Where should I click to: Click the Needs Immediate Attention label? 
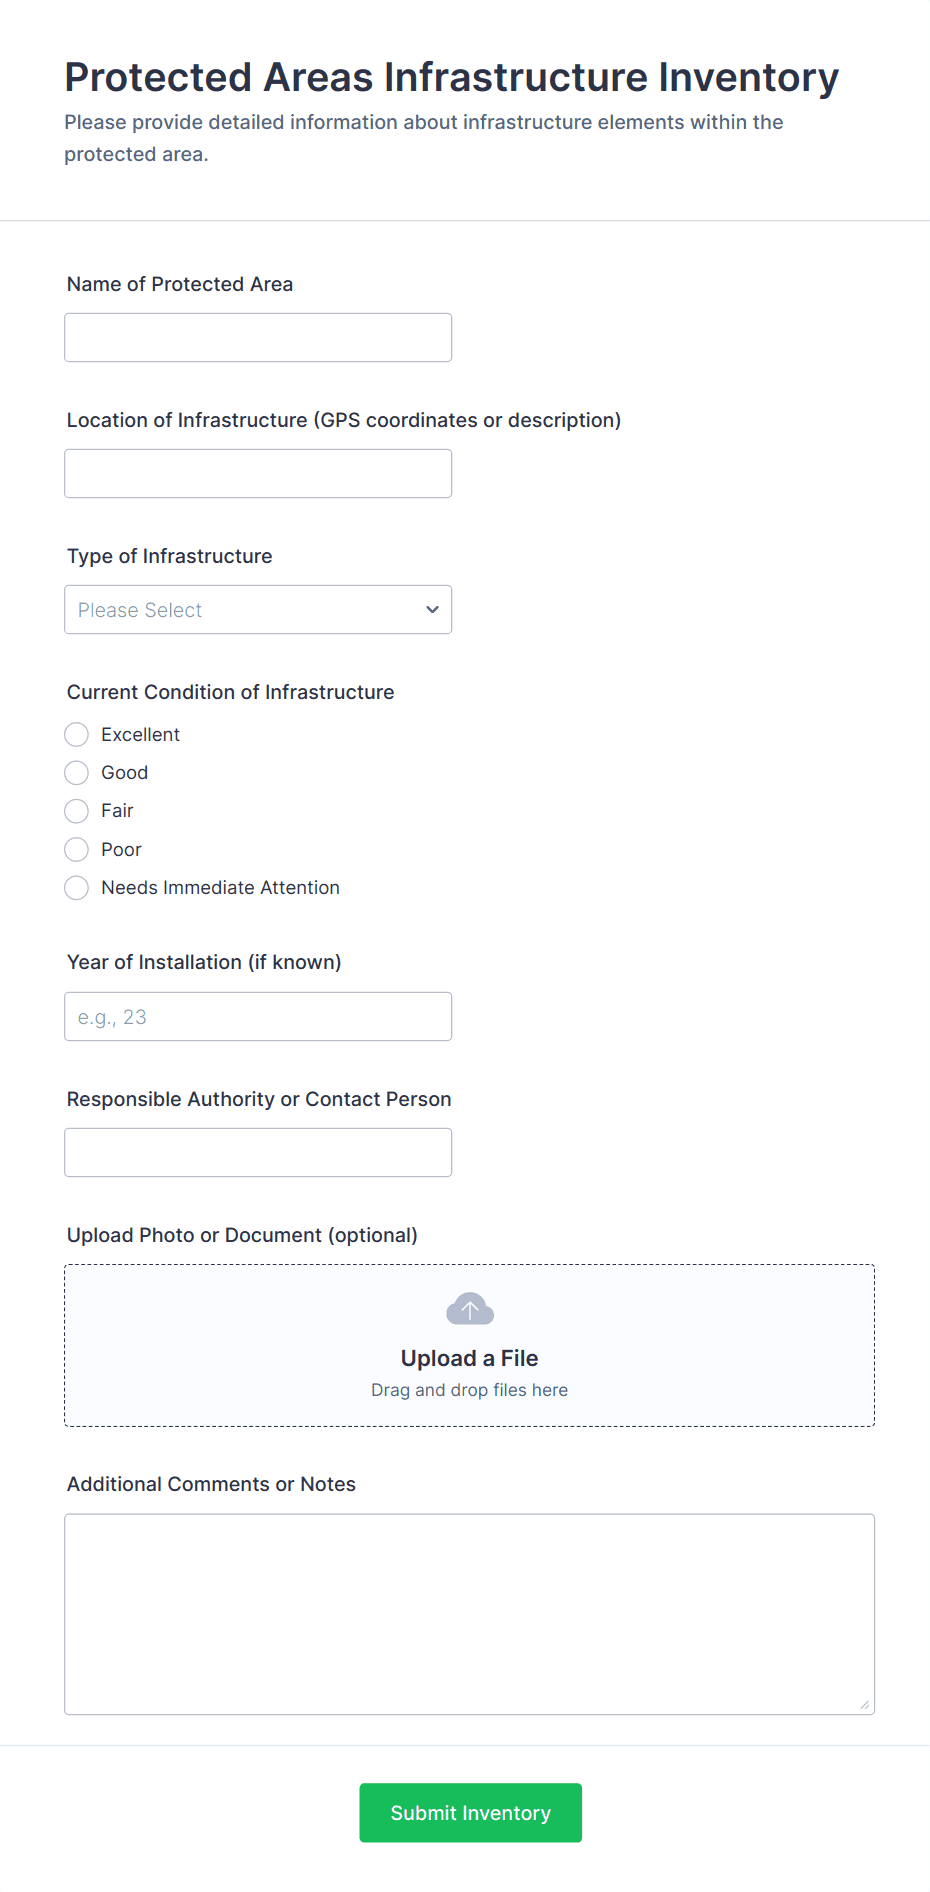[220, 888]
